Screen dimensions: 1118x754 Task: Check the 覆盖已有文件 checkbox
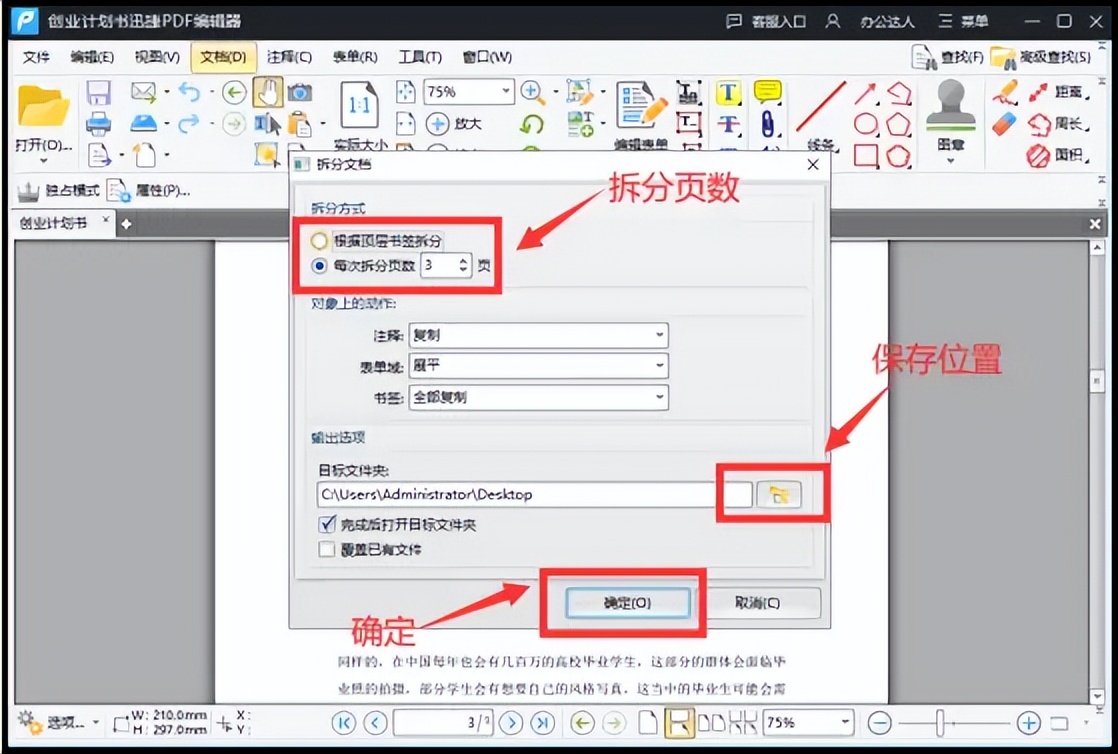point(325,549)
